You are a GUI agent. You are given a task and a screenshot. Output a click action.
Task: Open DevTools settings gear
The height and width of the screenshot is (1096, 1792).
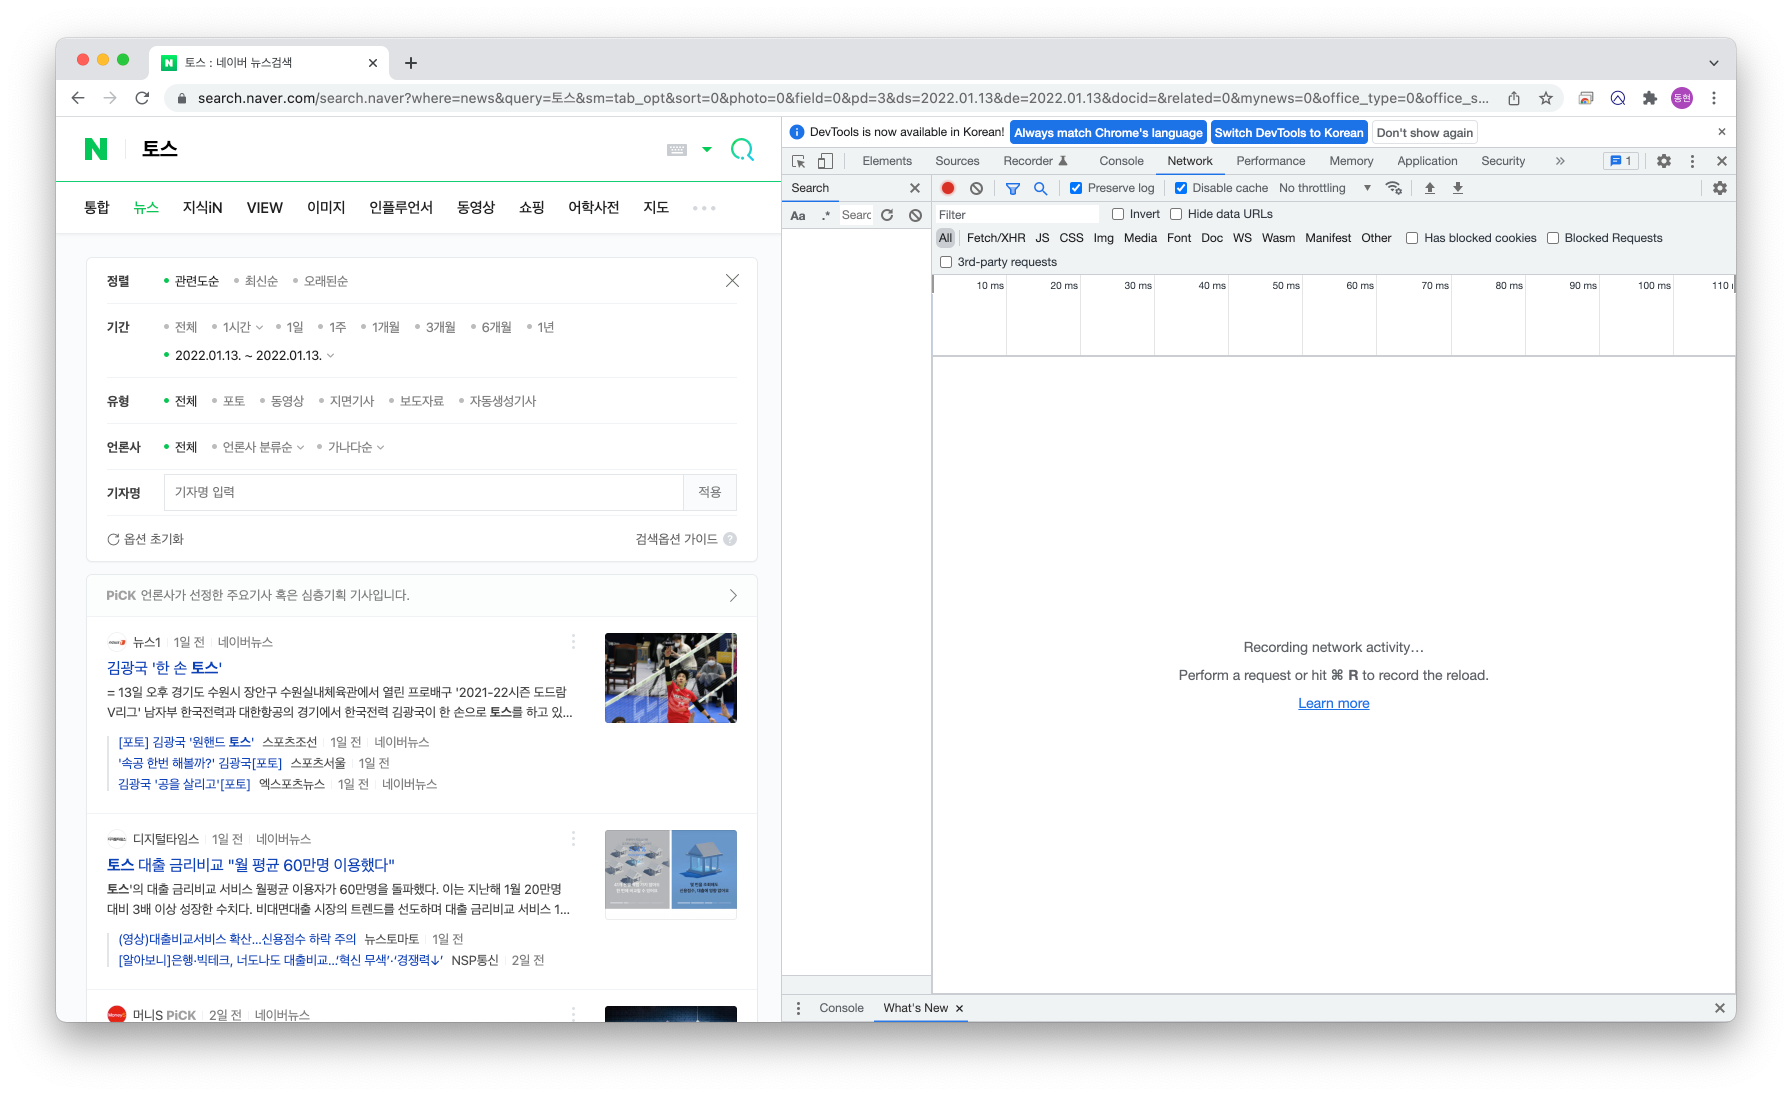click(1664, 161)
